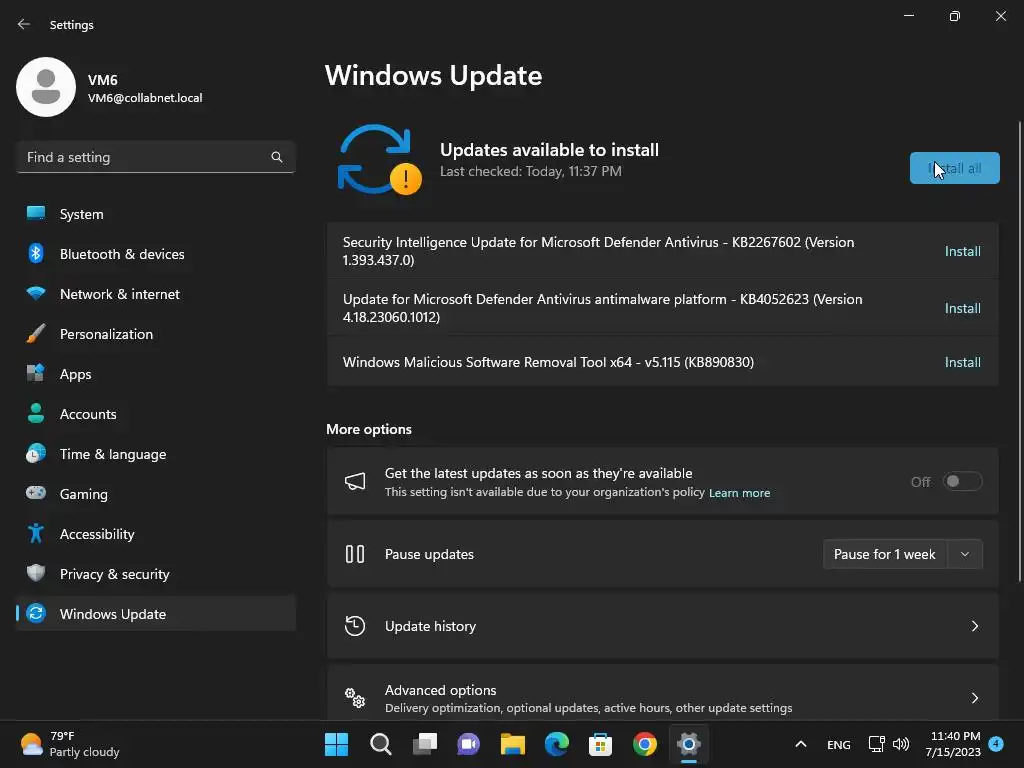Open taskbar Search
Screen dimensions: 1024x768
381,744
